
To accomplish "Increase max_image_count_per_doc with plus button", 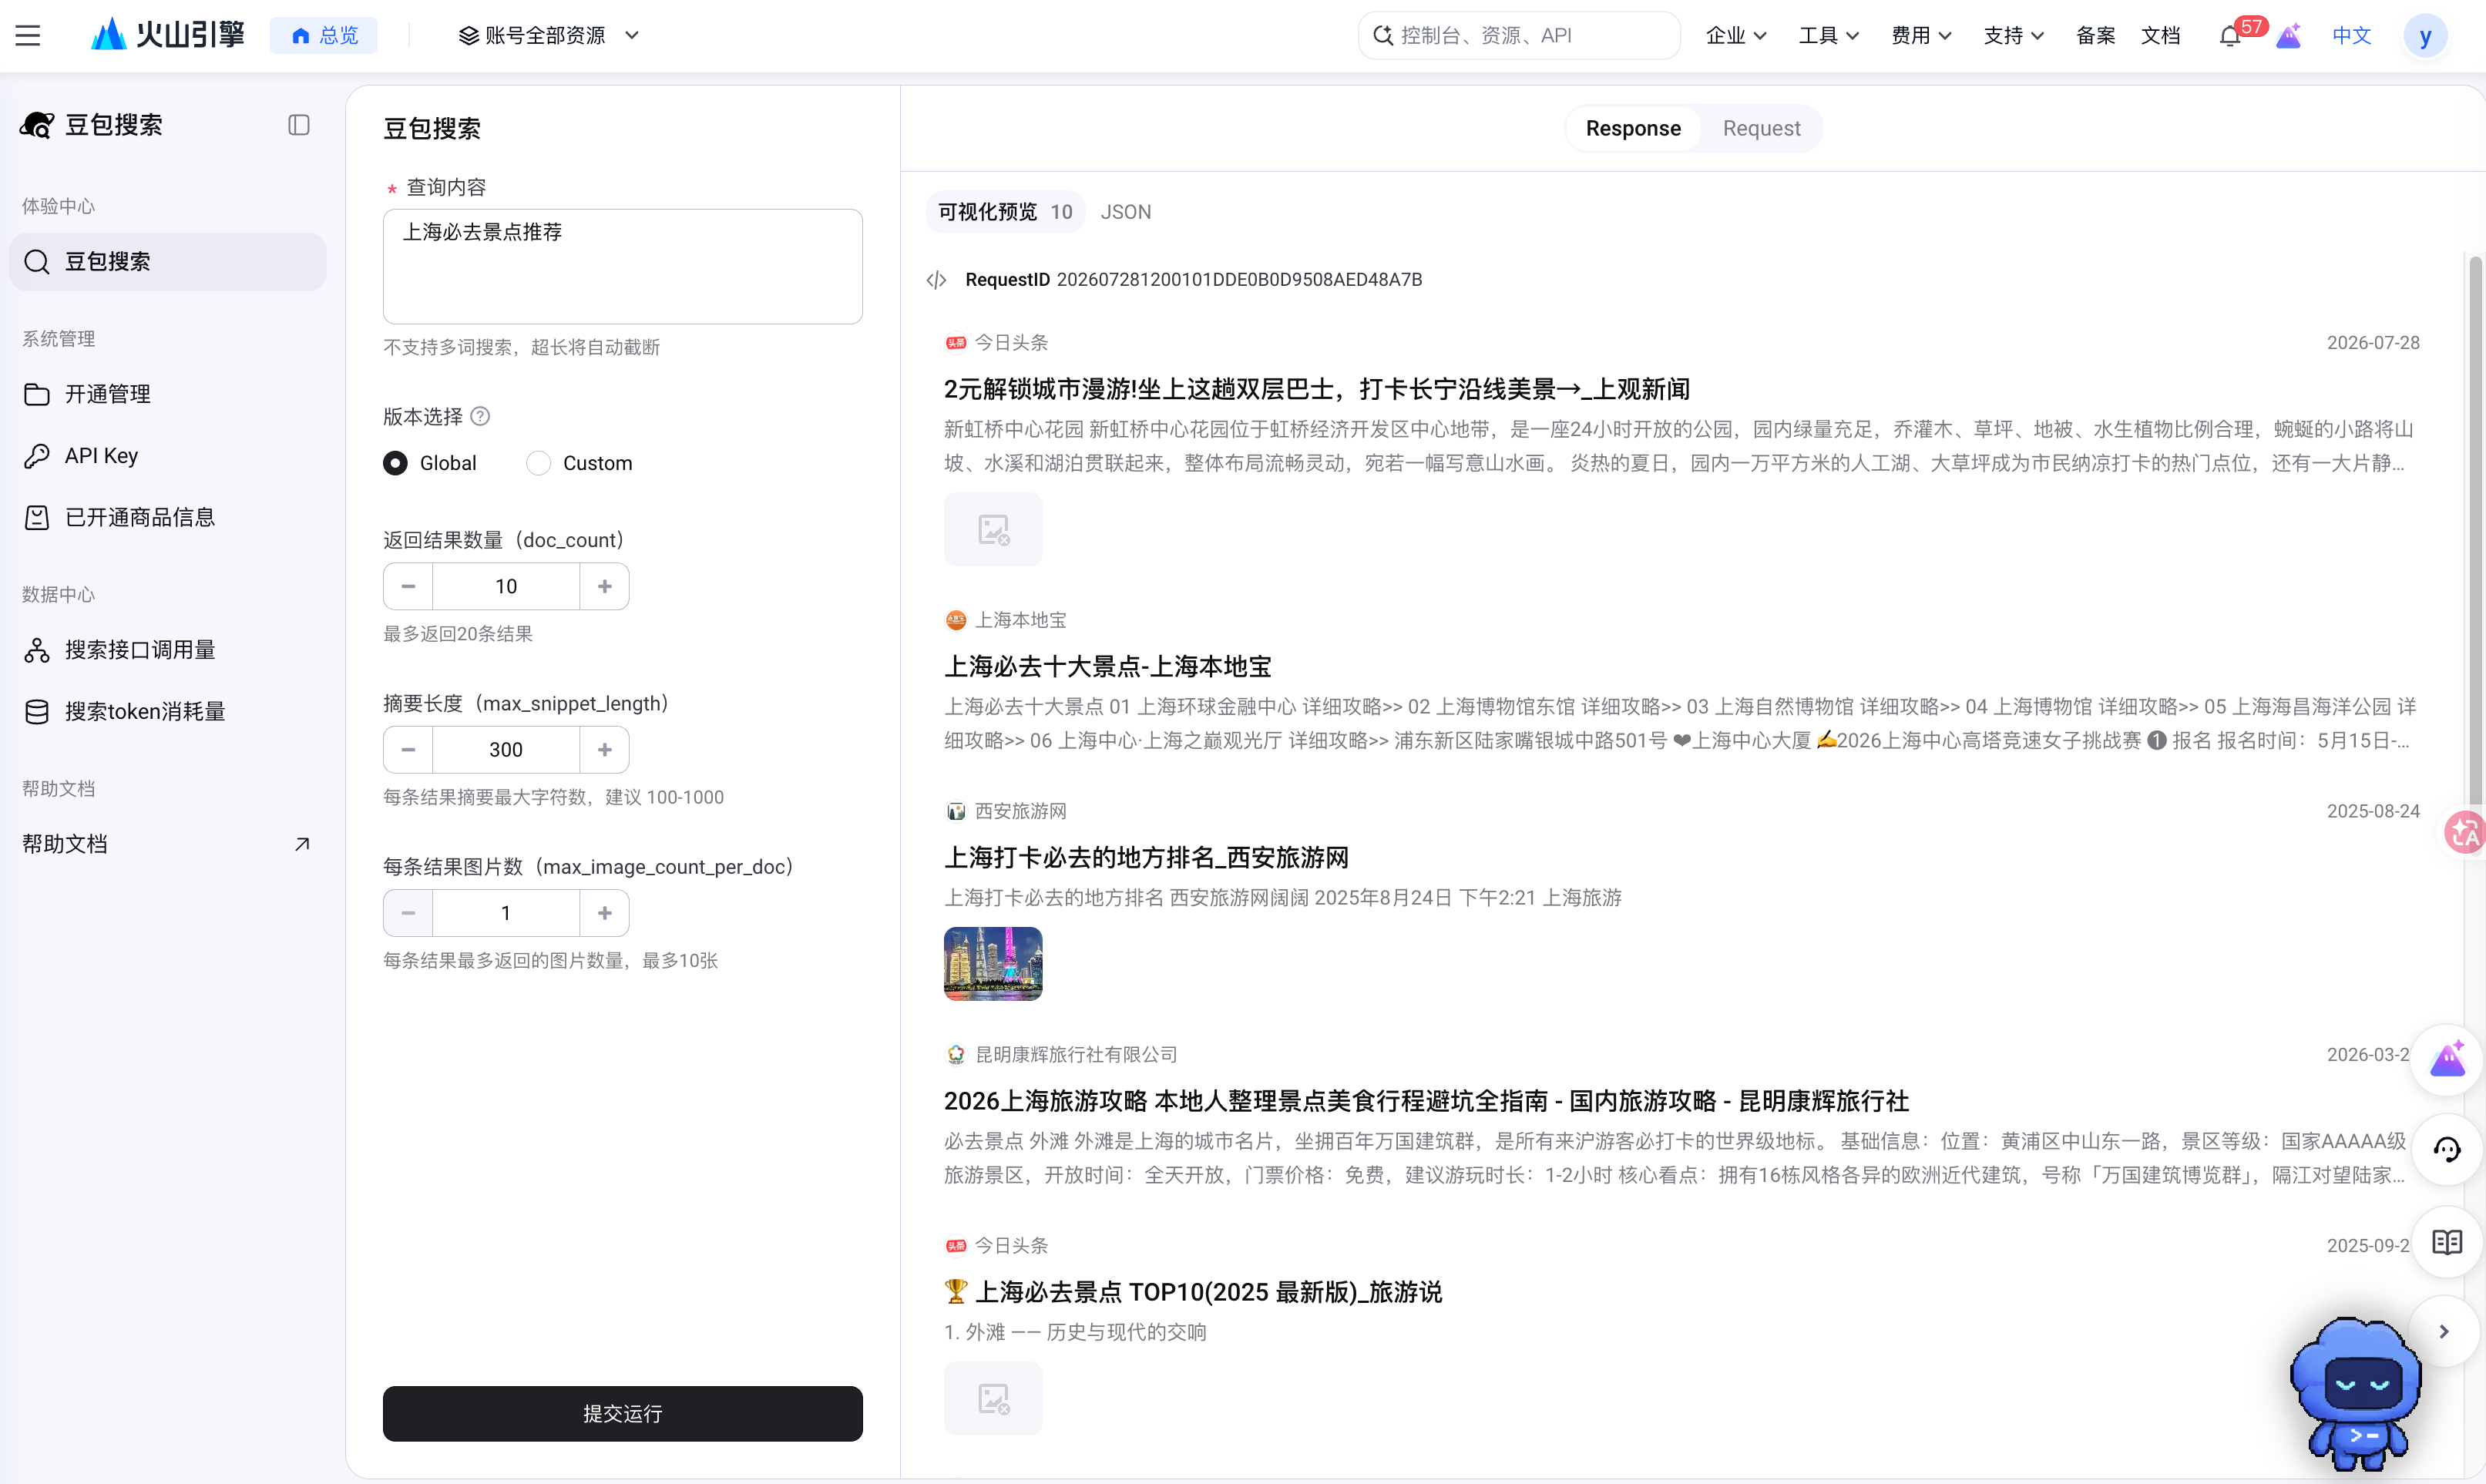I will (604, 913).
